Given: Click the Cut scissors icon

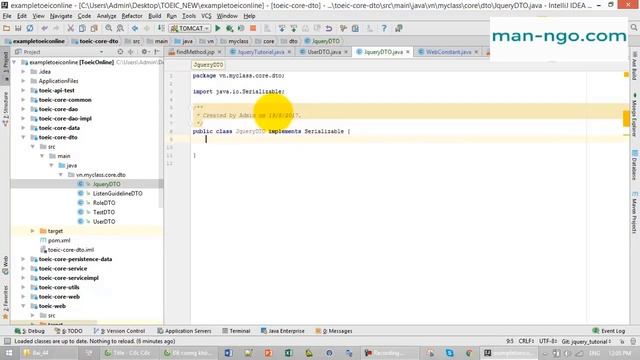Looking at the screenshot, I should 70,28.
